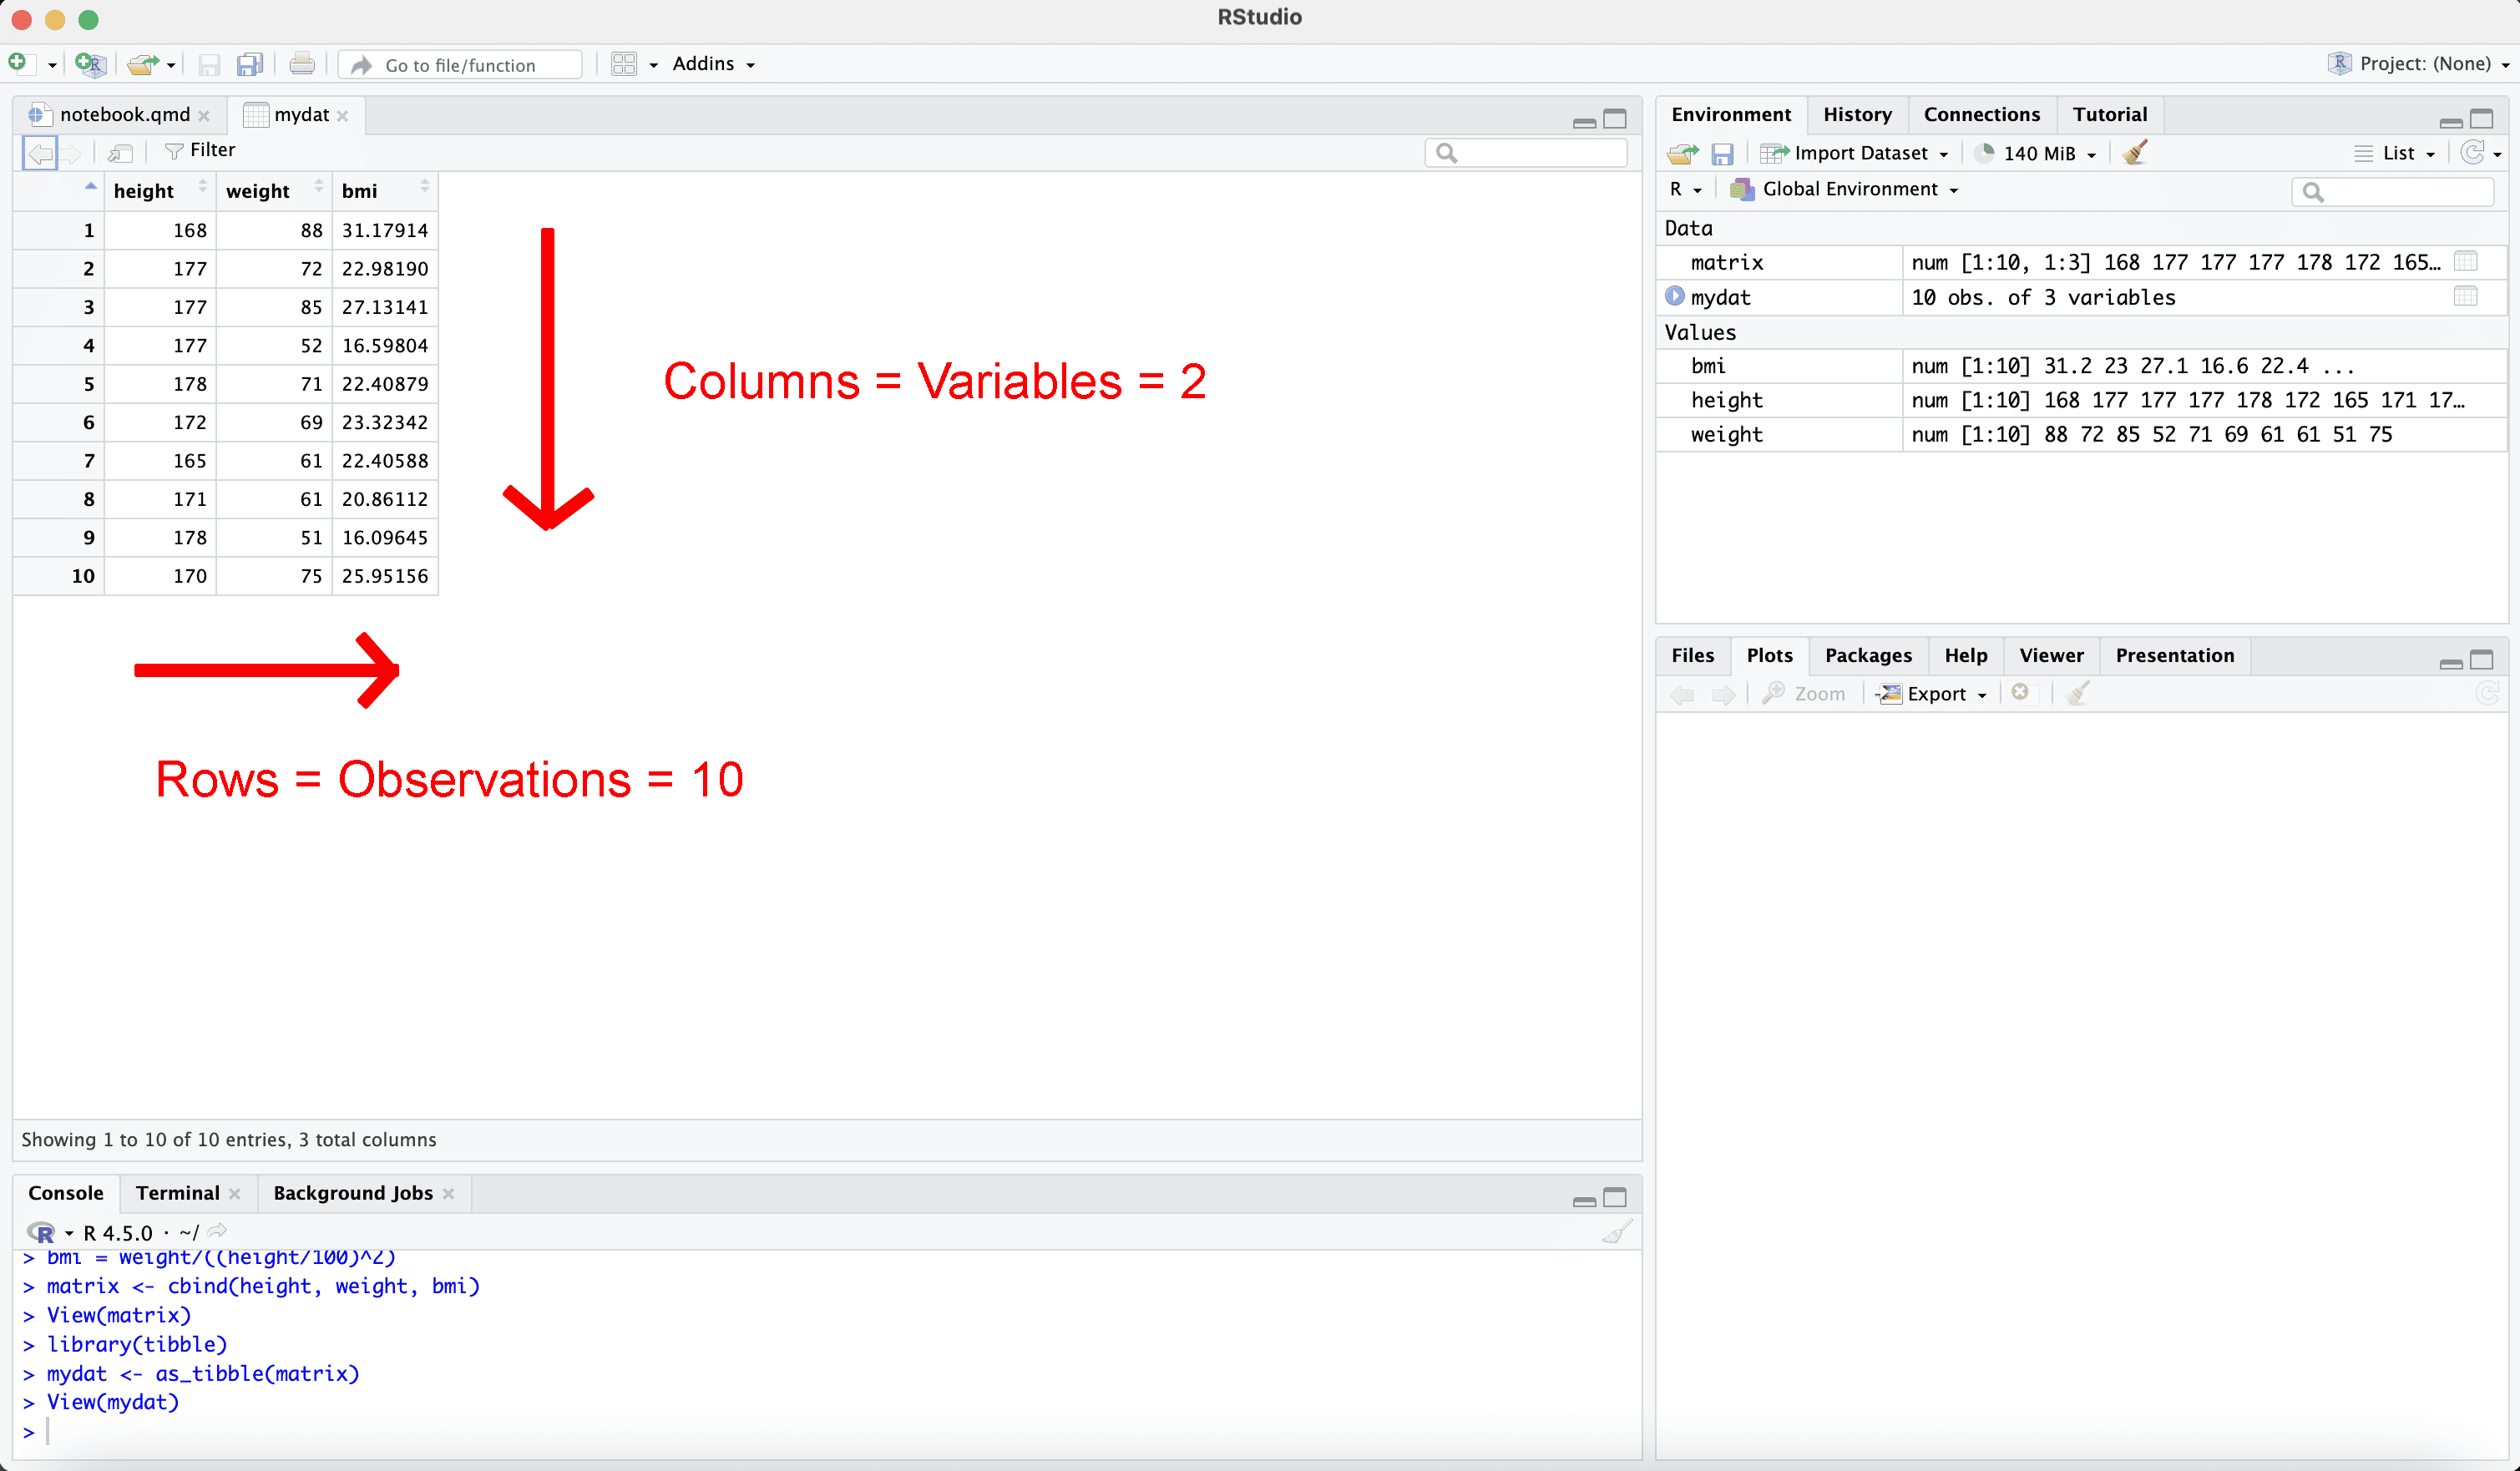Clear console with the broom icon

1617,1232
